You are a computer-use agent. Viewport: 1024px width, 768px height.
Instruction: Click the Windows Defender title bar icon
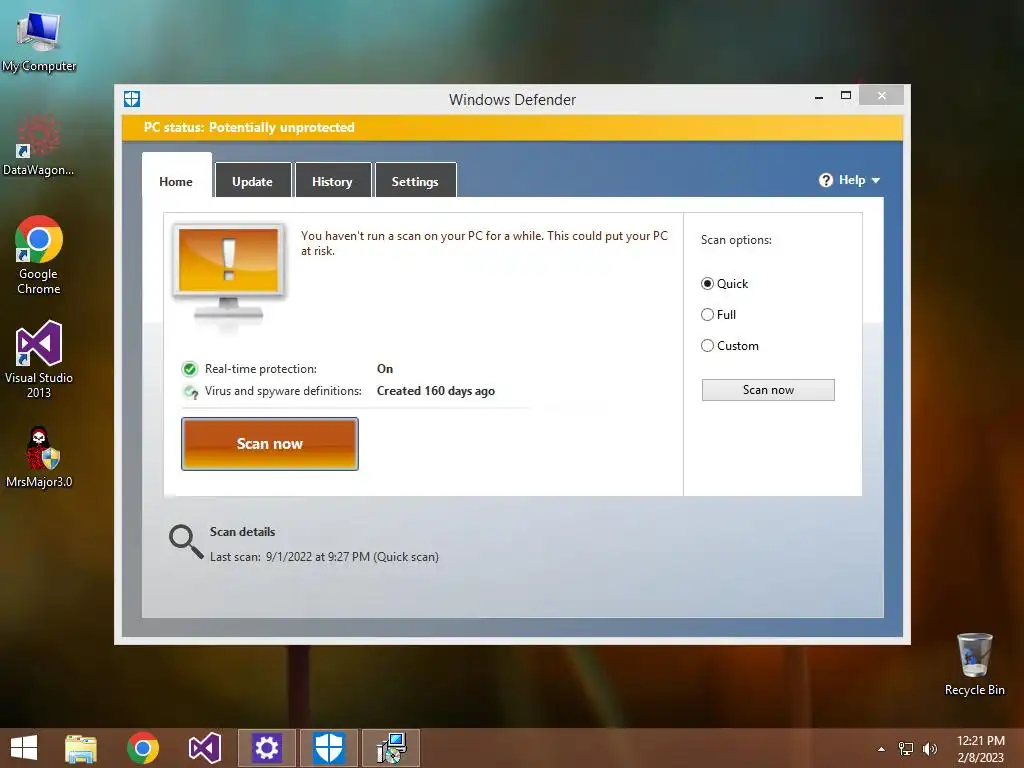132,99
